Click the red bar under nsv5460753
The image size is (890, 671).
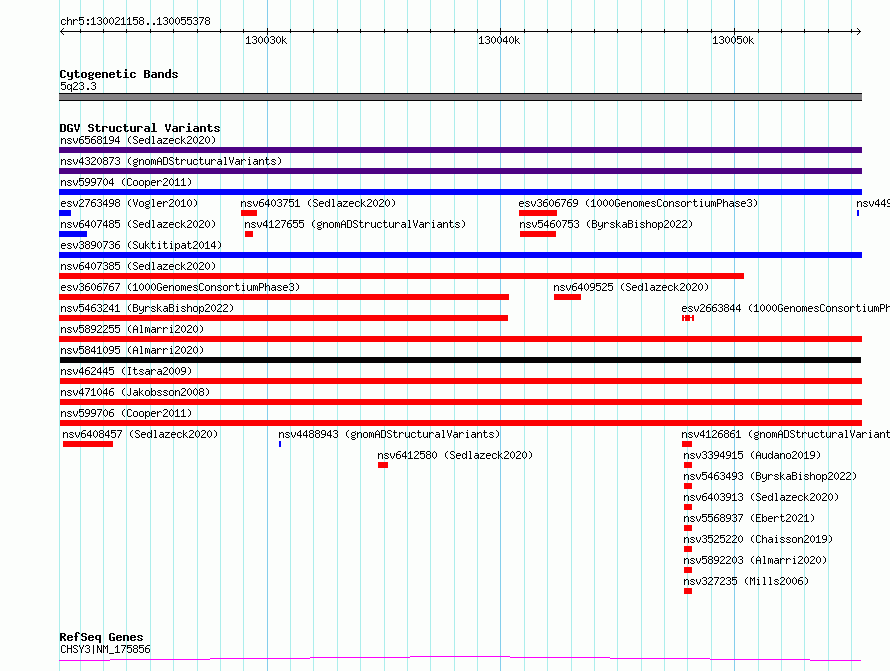click(538, 234)
